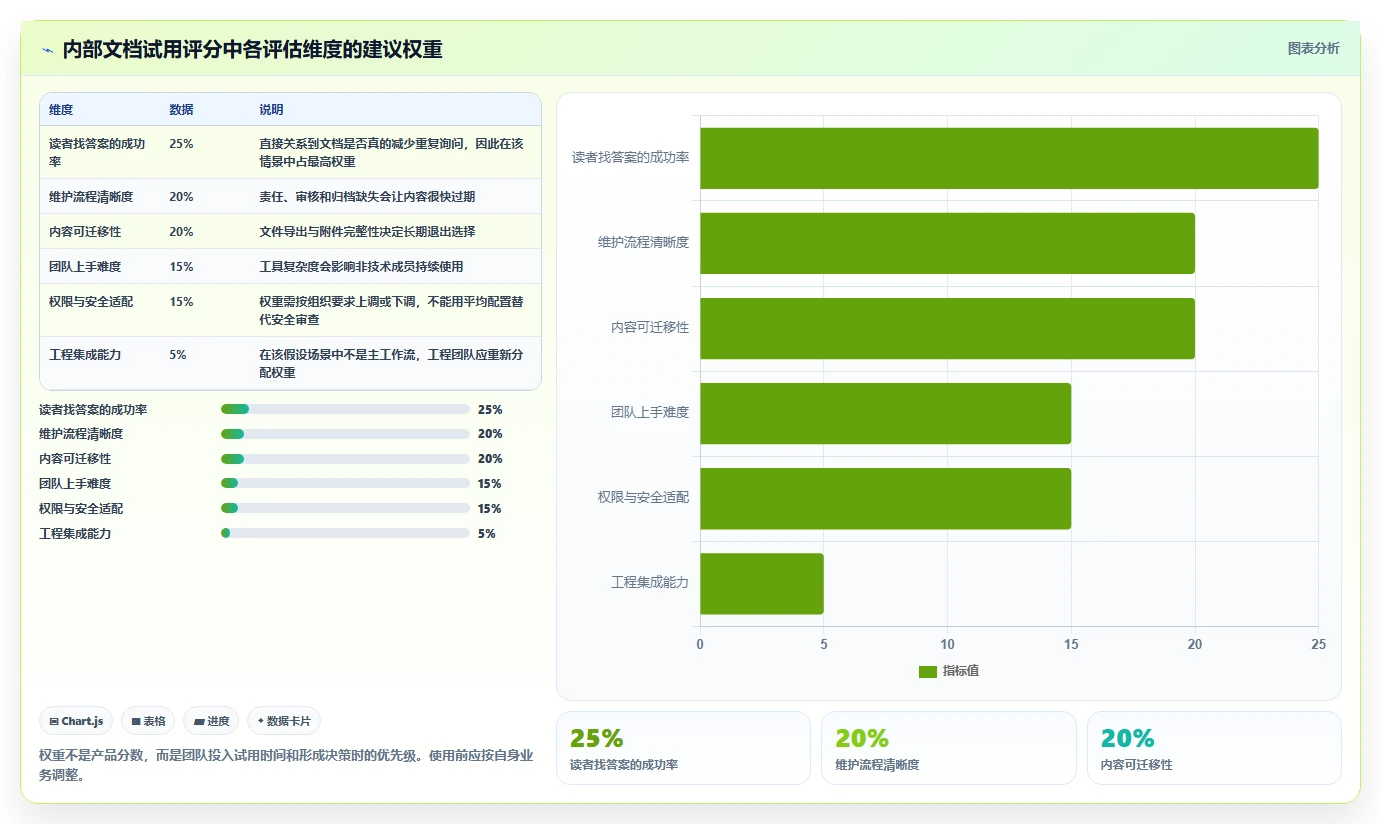Click the 10 tick on the chart x-axis
Screen dimensions: 1381x824
click(947, 645)
